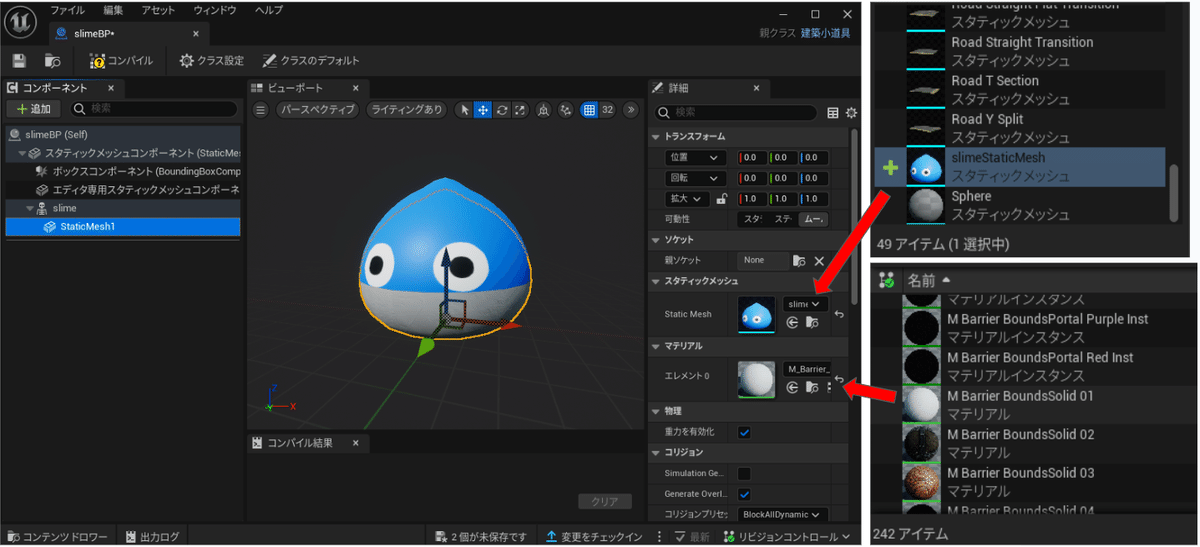Browse to asset in Content Browser icon

tap(52, 61)
